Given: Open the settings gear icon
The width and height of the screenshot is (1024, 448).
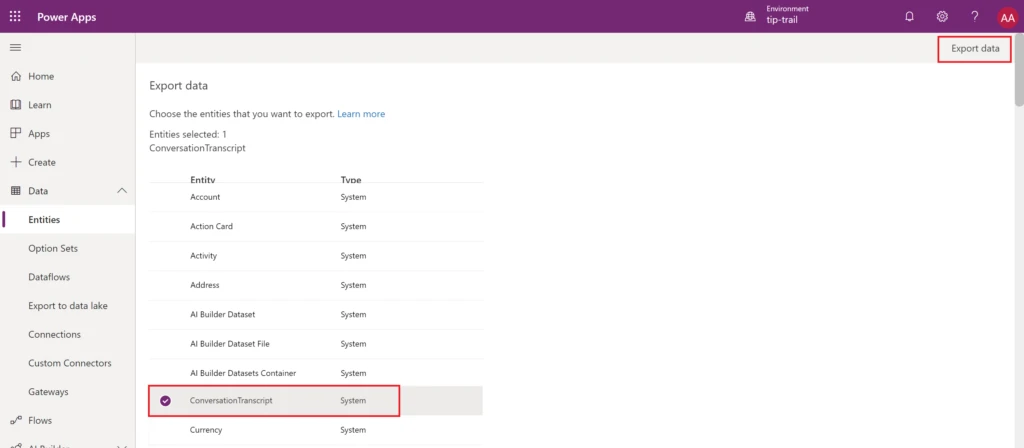Looking at the screenshot, I should (941, 17).
